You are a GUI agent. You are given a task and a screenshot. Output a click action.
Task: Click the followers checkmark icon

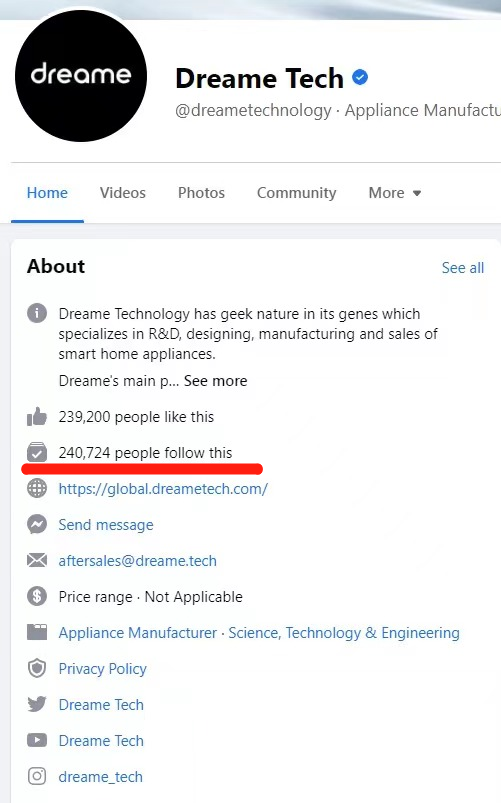click(37, 452)
